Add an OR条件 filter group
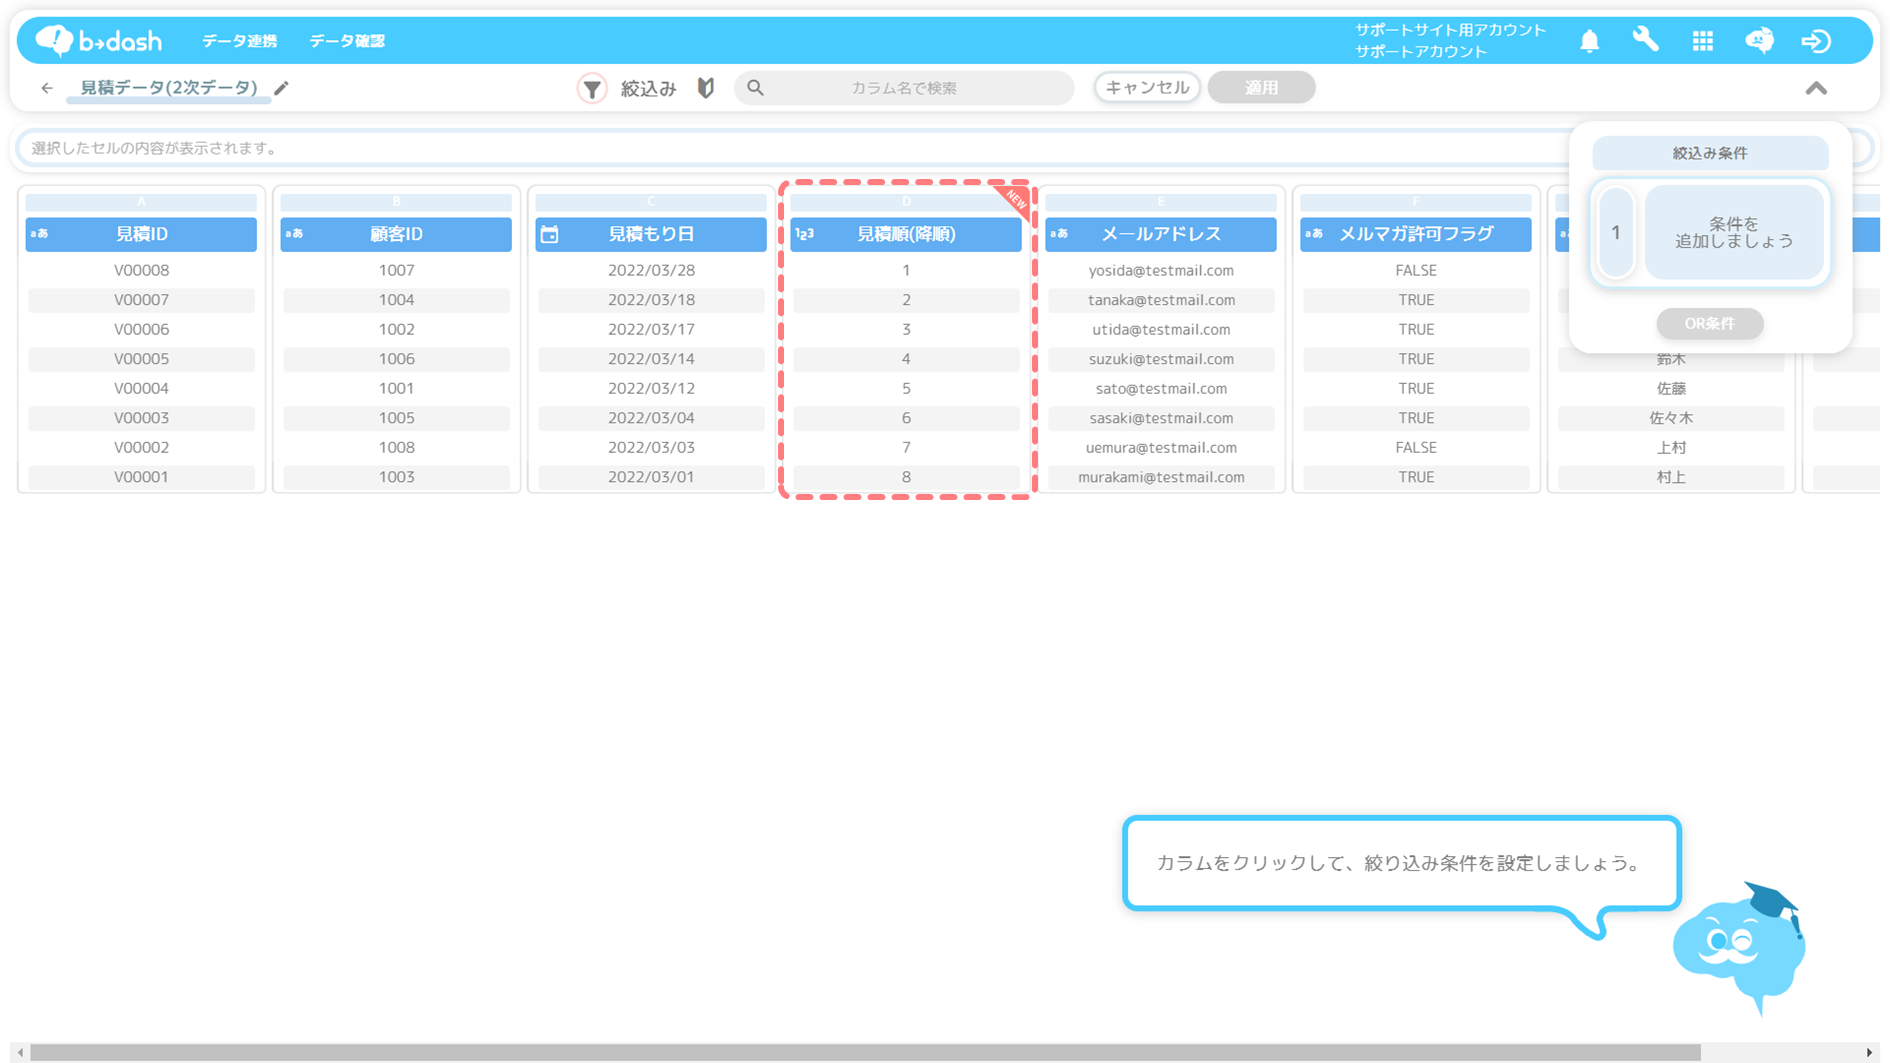Viewport: 1890px width, 1063px height. point(1709,324)
